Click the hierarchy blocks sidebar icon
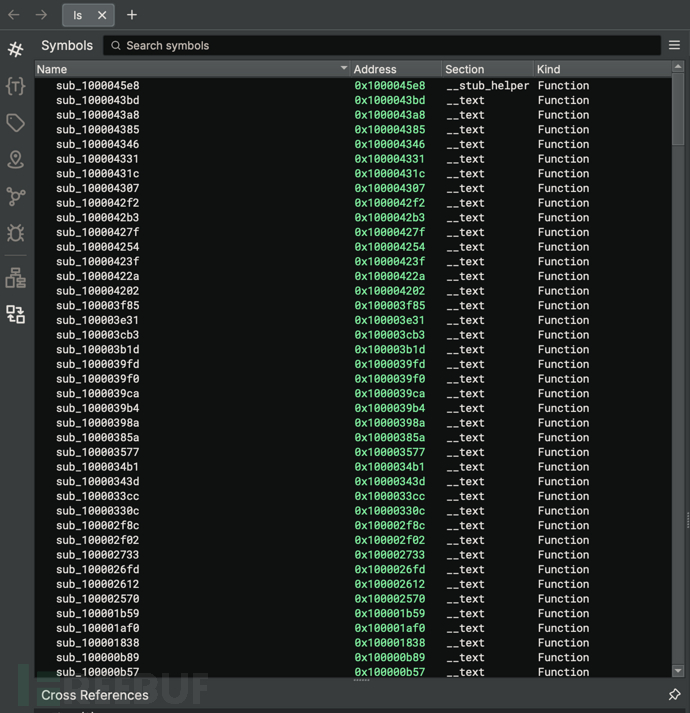Image resolution: width=690 pixels, height=713 pixels. 15,277
